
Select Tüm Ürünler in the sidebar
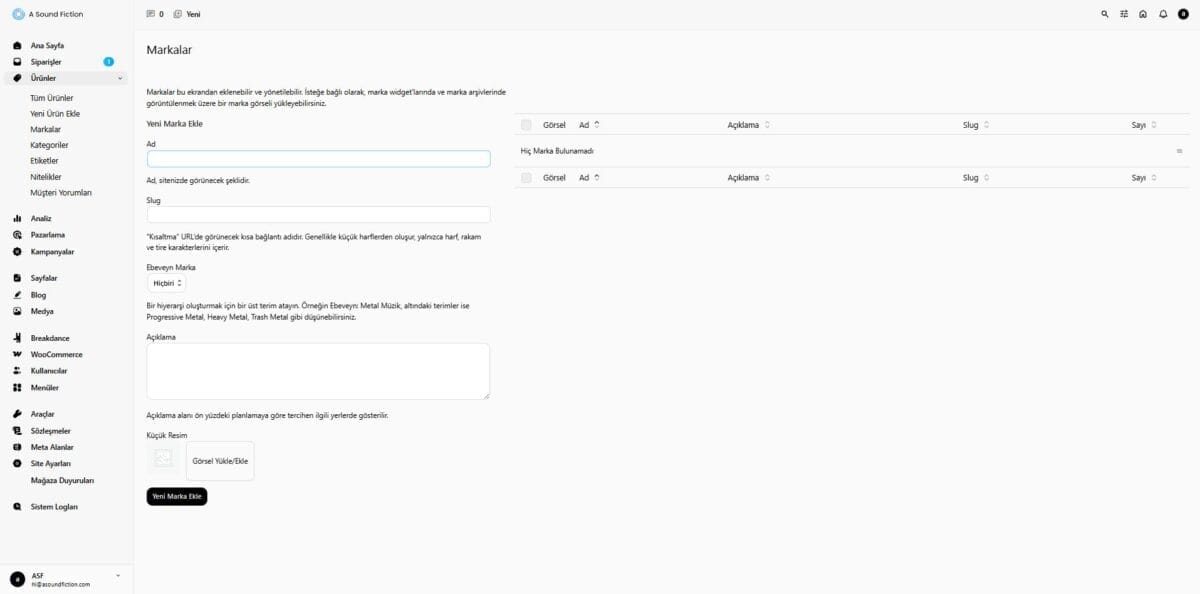[52, 98]
